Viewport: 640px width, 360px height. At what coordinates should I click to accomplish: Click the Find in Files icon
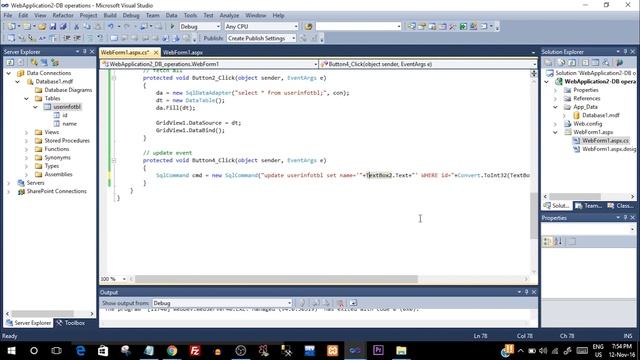click(309, 27)
